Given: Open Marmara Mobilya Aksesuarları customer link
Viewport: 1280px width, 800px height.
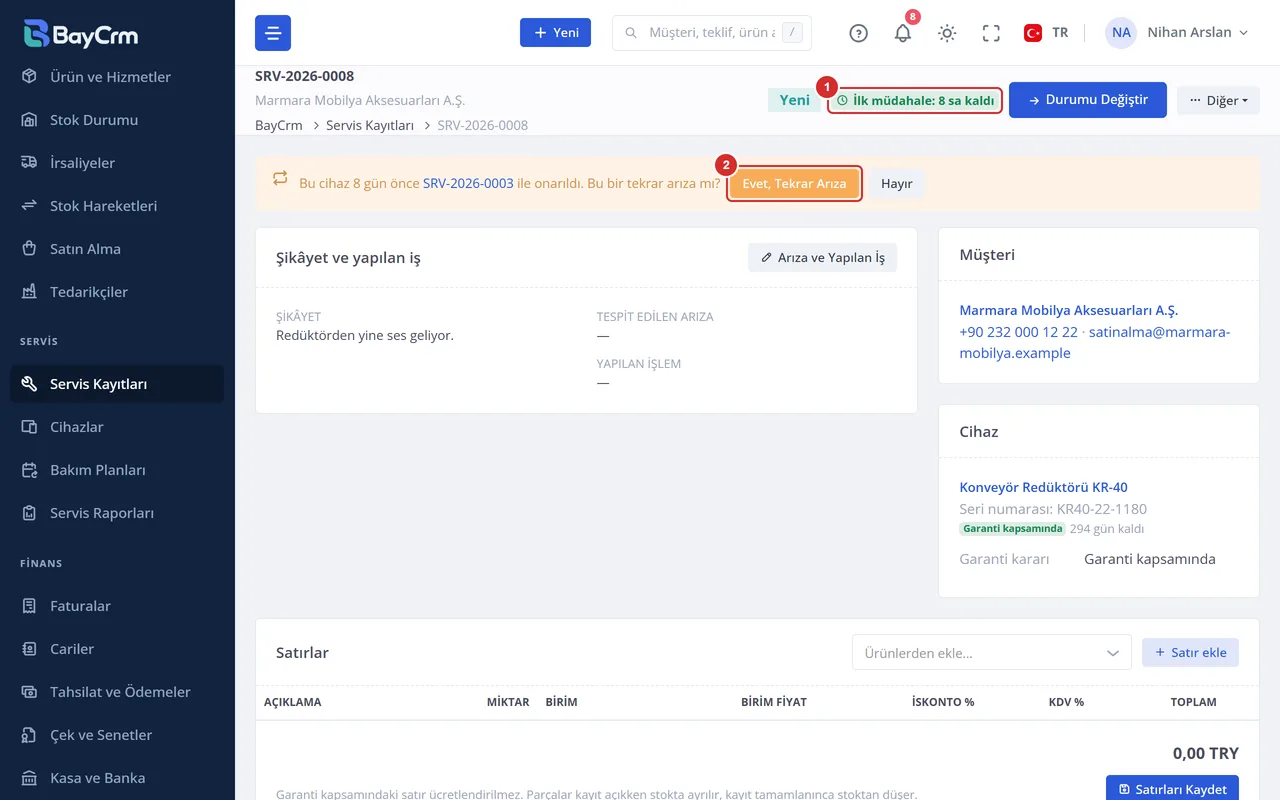Looking at the screenshot, I should 1069,311.
